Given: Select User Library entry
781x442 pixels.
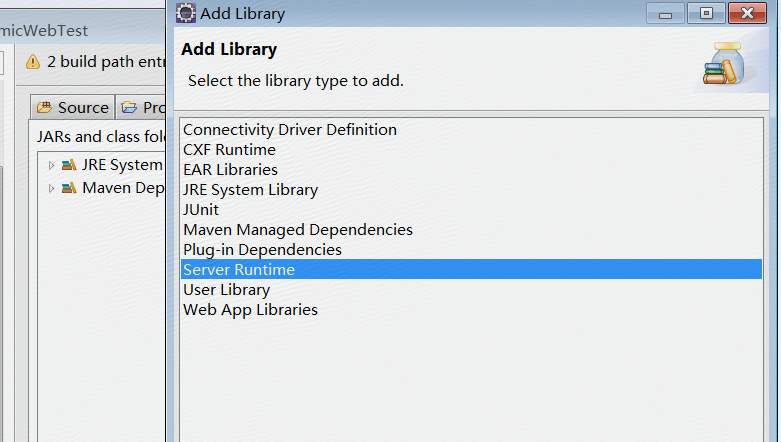Looking at the screenshot, I should pyautogui.click(x=471, y=290).
